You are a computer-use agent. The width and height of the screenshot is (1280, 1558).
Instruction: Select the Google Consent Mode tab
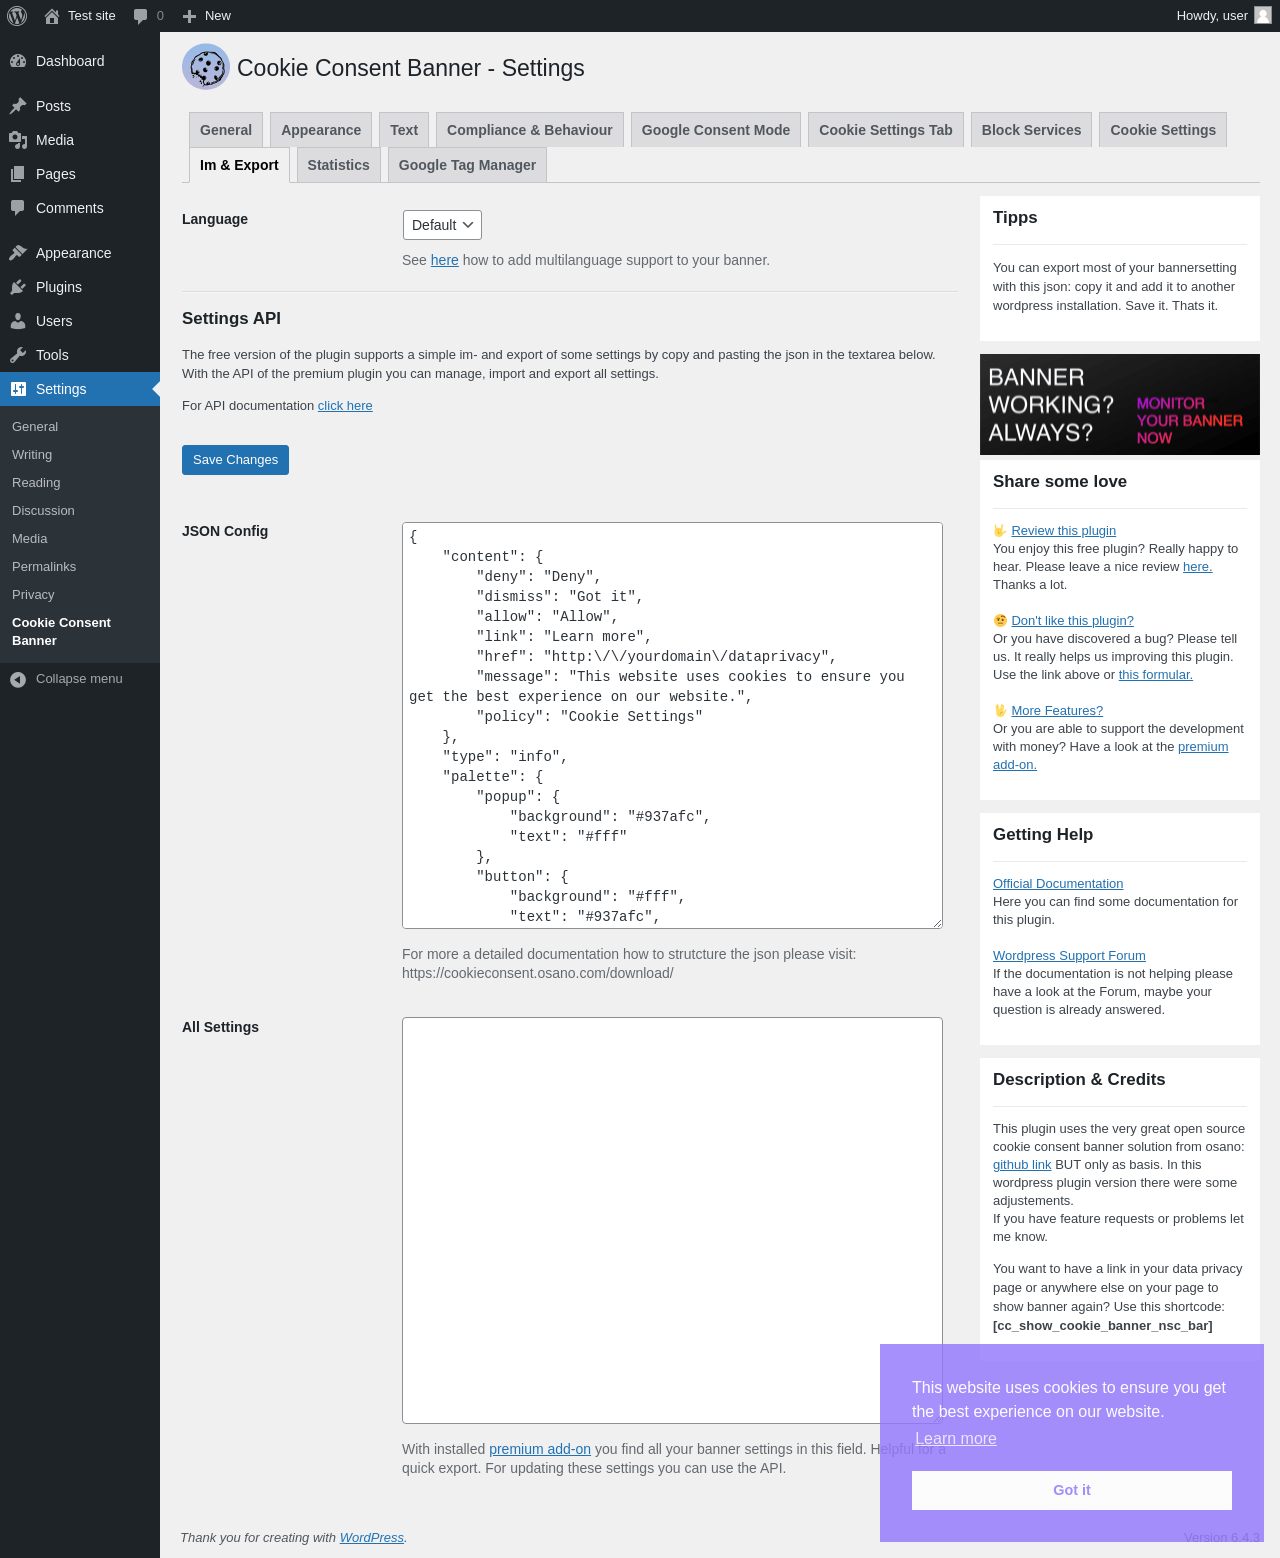[x=716, y=130]
